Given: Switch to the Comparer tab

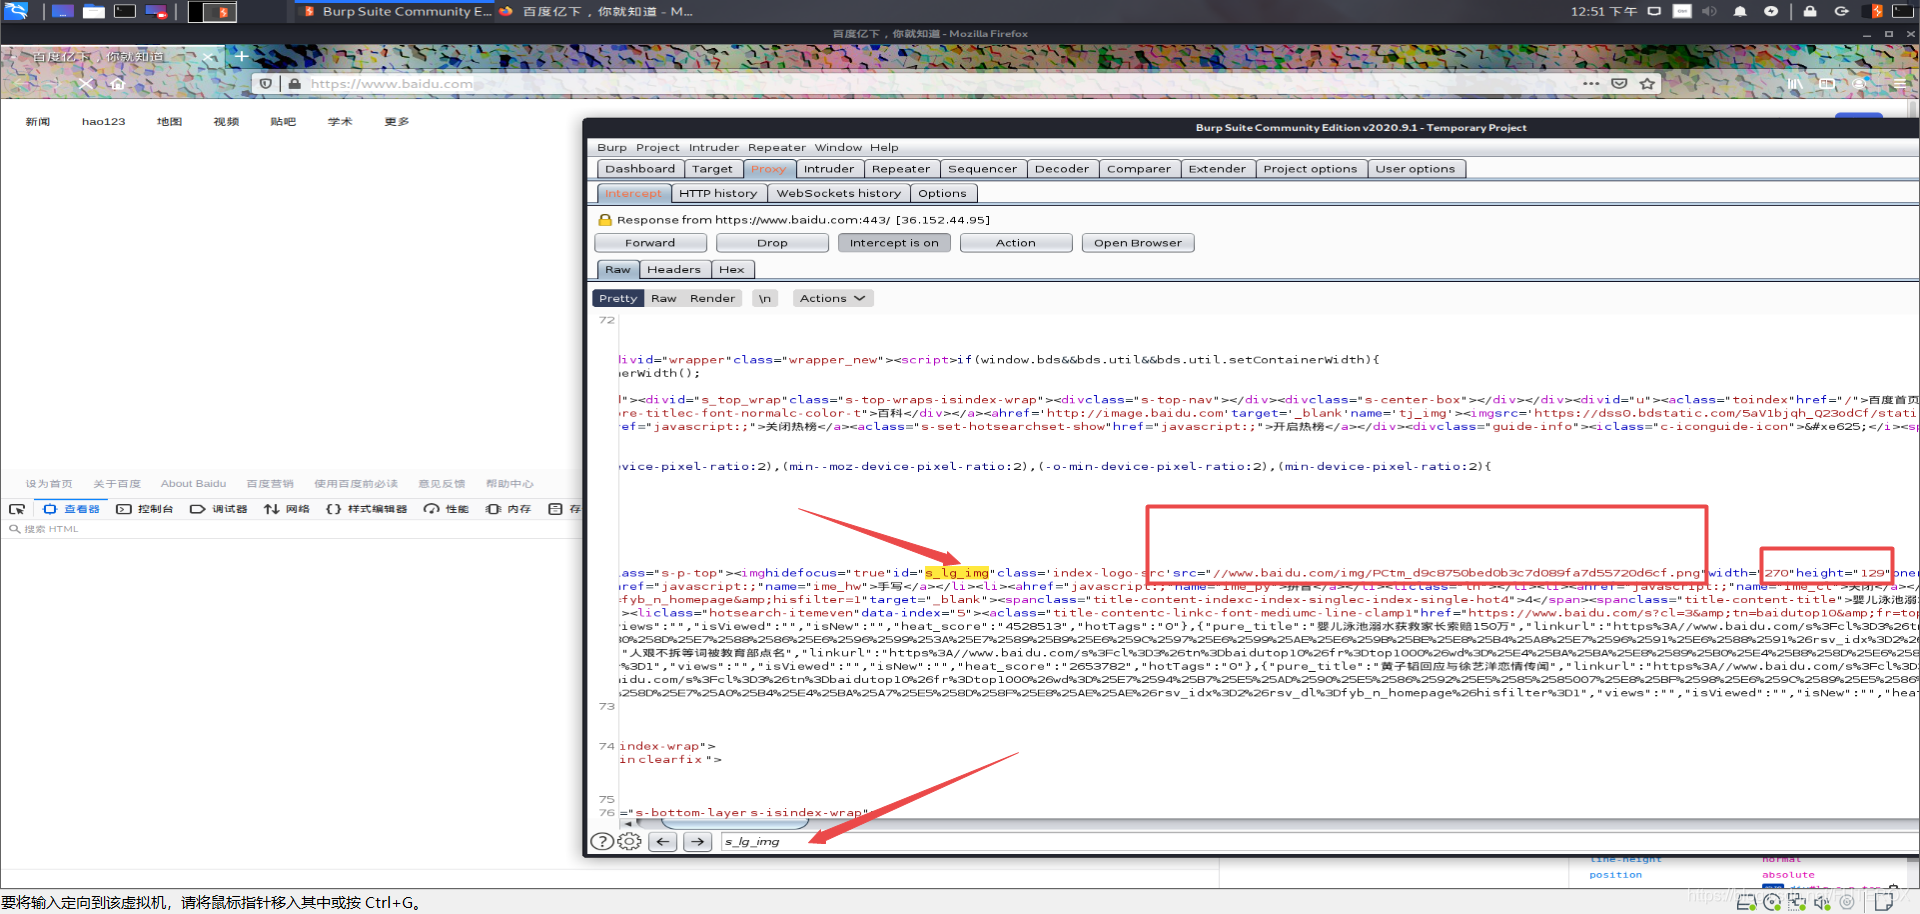Looking at the screenshot, I should [1139, 169].
